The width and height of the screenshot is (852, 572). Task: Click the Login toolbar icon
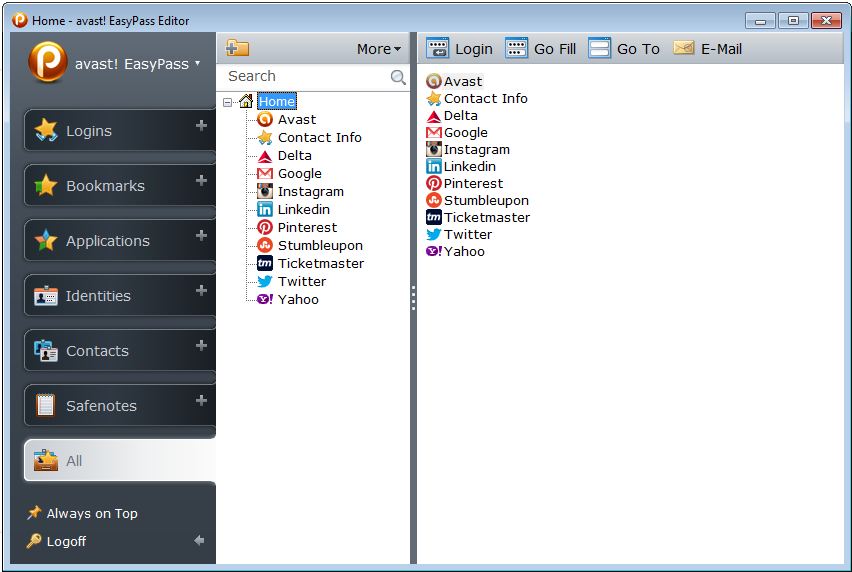[x=437, y=48]
